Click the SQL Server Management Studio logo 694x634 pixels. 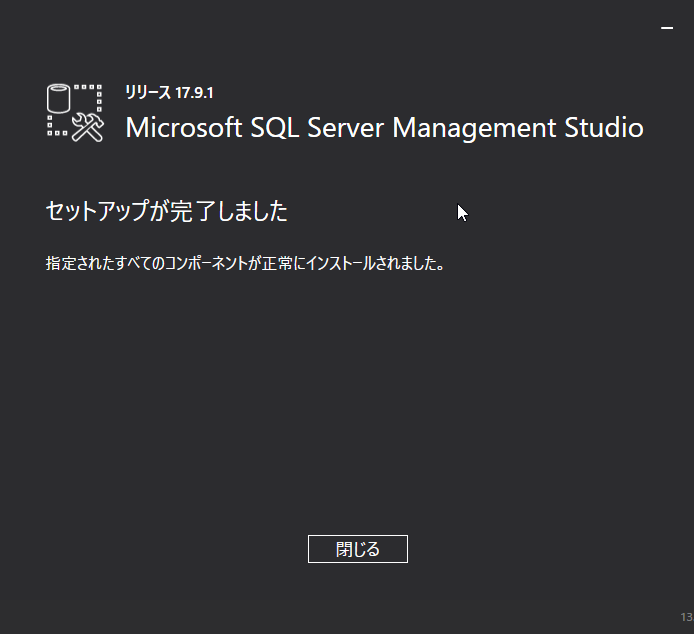pyautogui.click(x=76, y=111)
